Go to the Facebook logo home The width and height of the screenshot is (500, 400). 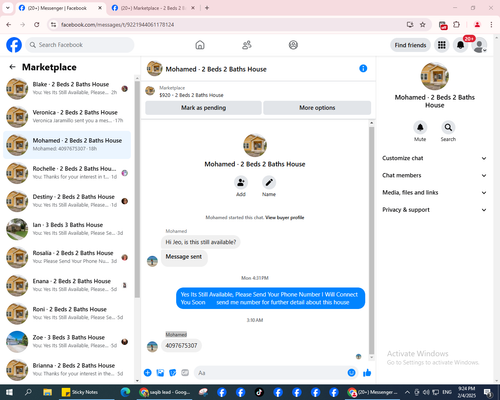[x=14, y=45]
